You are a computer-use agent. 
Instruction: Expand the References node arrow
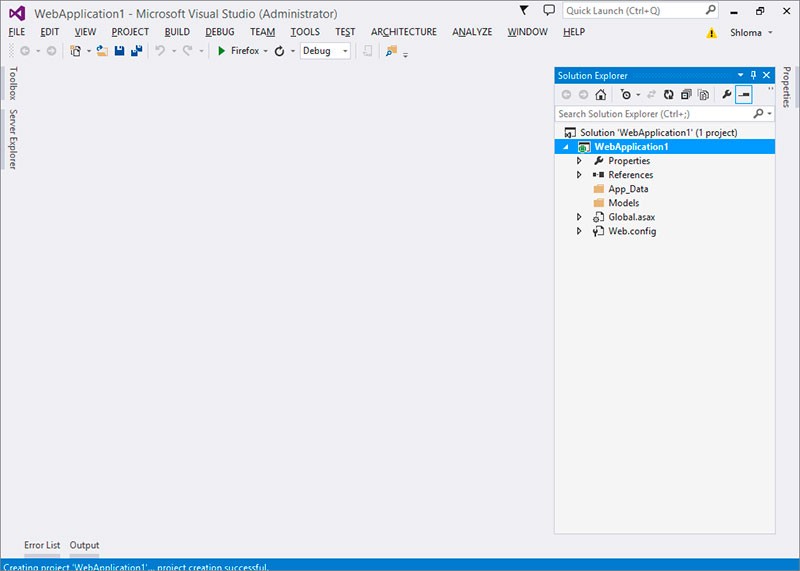coord(579,175)
